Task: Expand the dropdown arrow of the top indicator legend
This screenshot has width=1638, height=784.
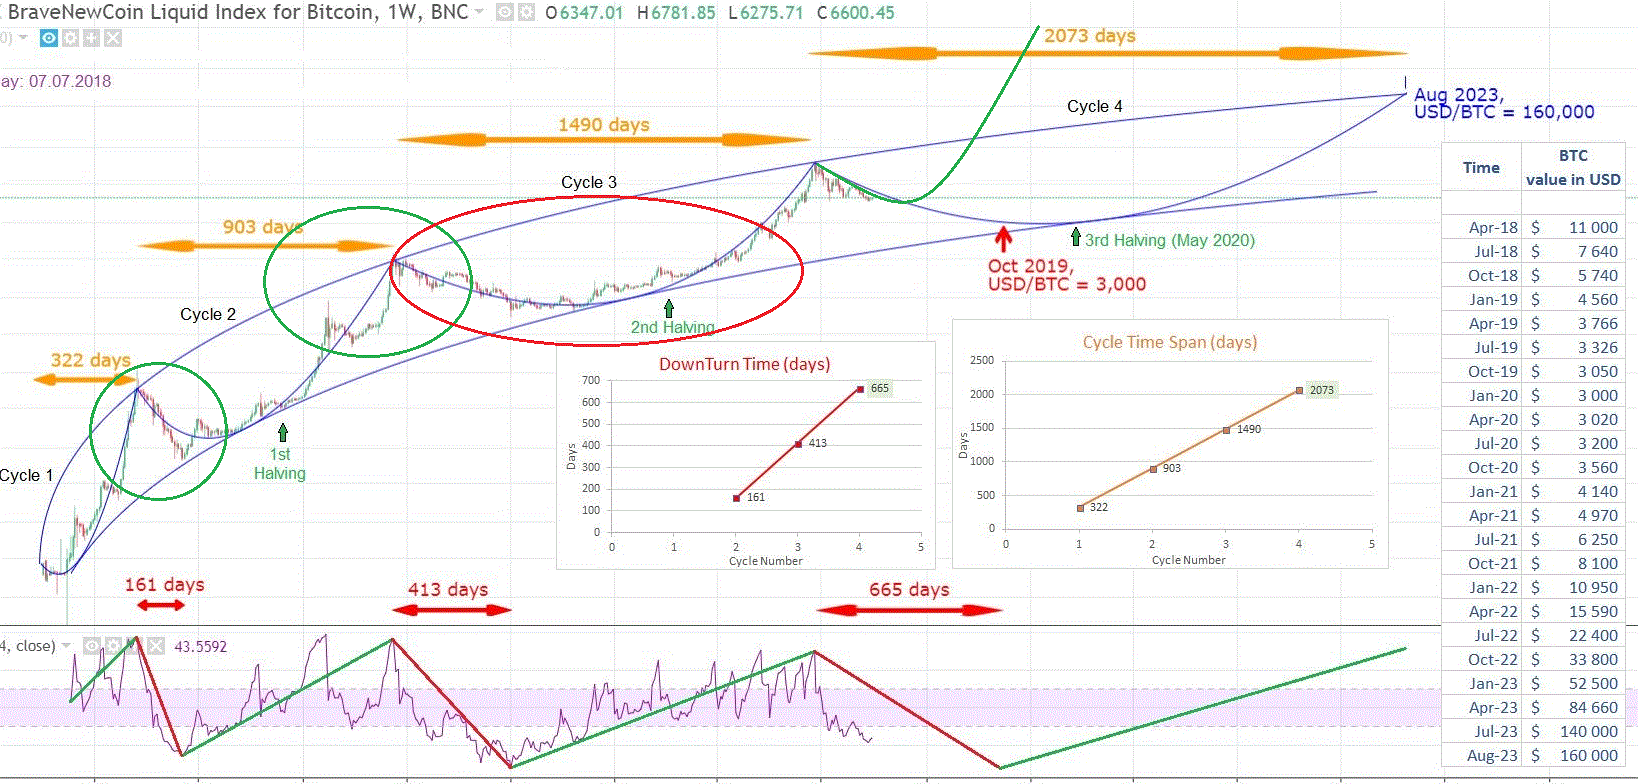Action: point(23,38)
